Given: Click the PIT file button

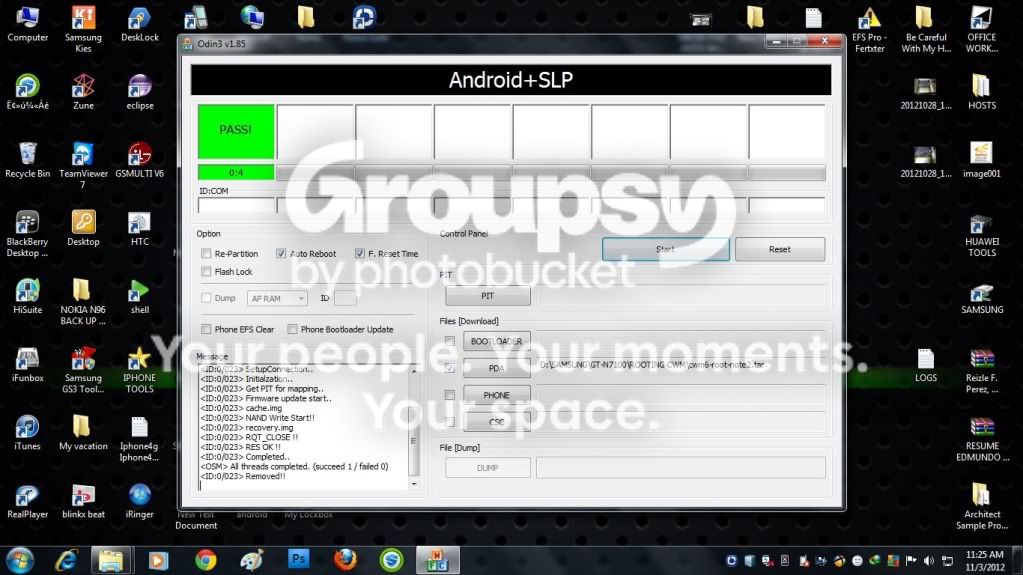Looking at the screenshot, I should click(x=487, y=296).
